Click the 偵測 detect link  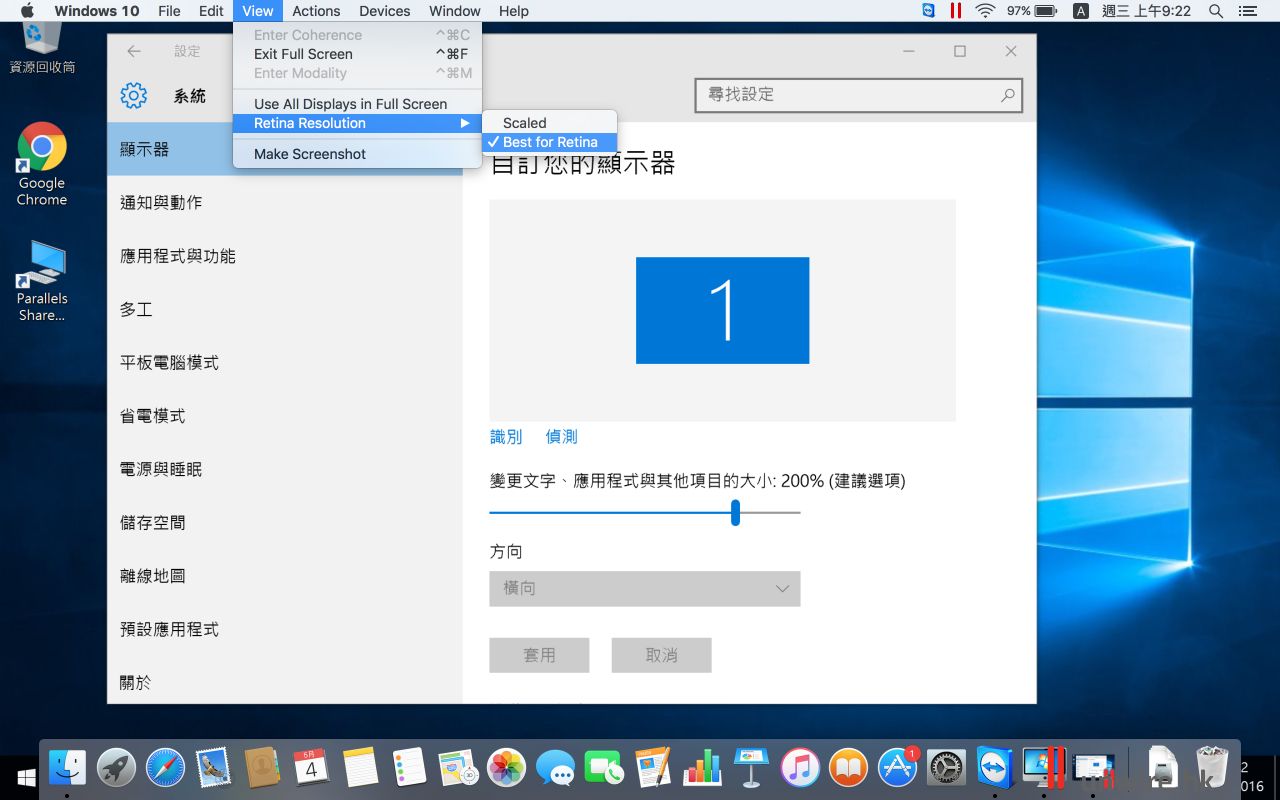tap(561, 437)
